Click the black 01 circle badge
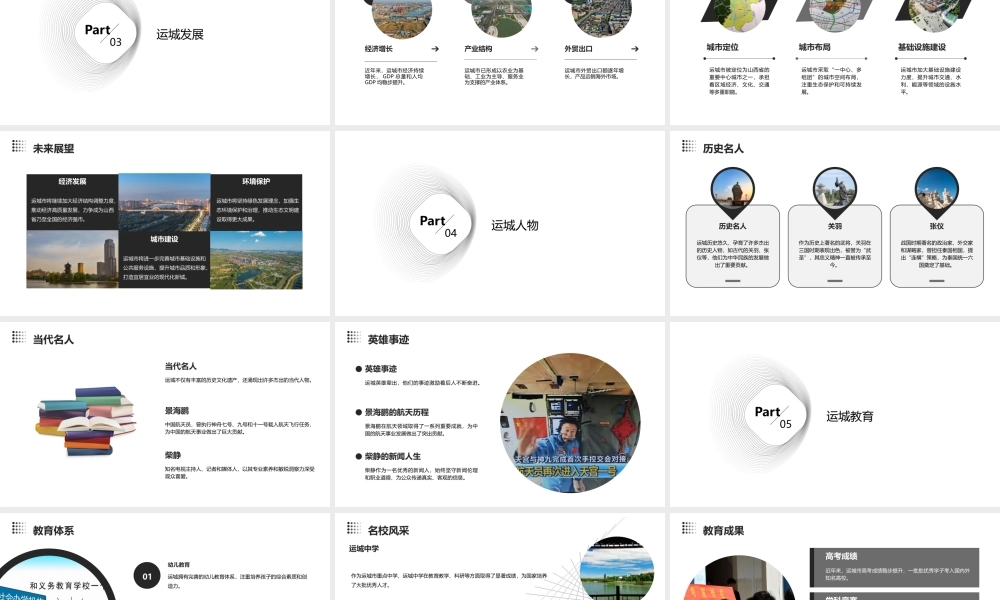The image size is (1000, 600). [x=147, y=576]
